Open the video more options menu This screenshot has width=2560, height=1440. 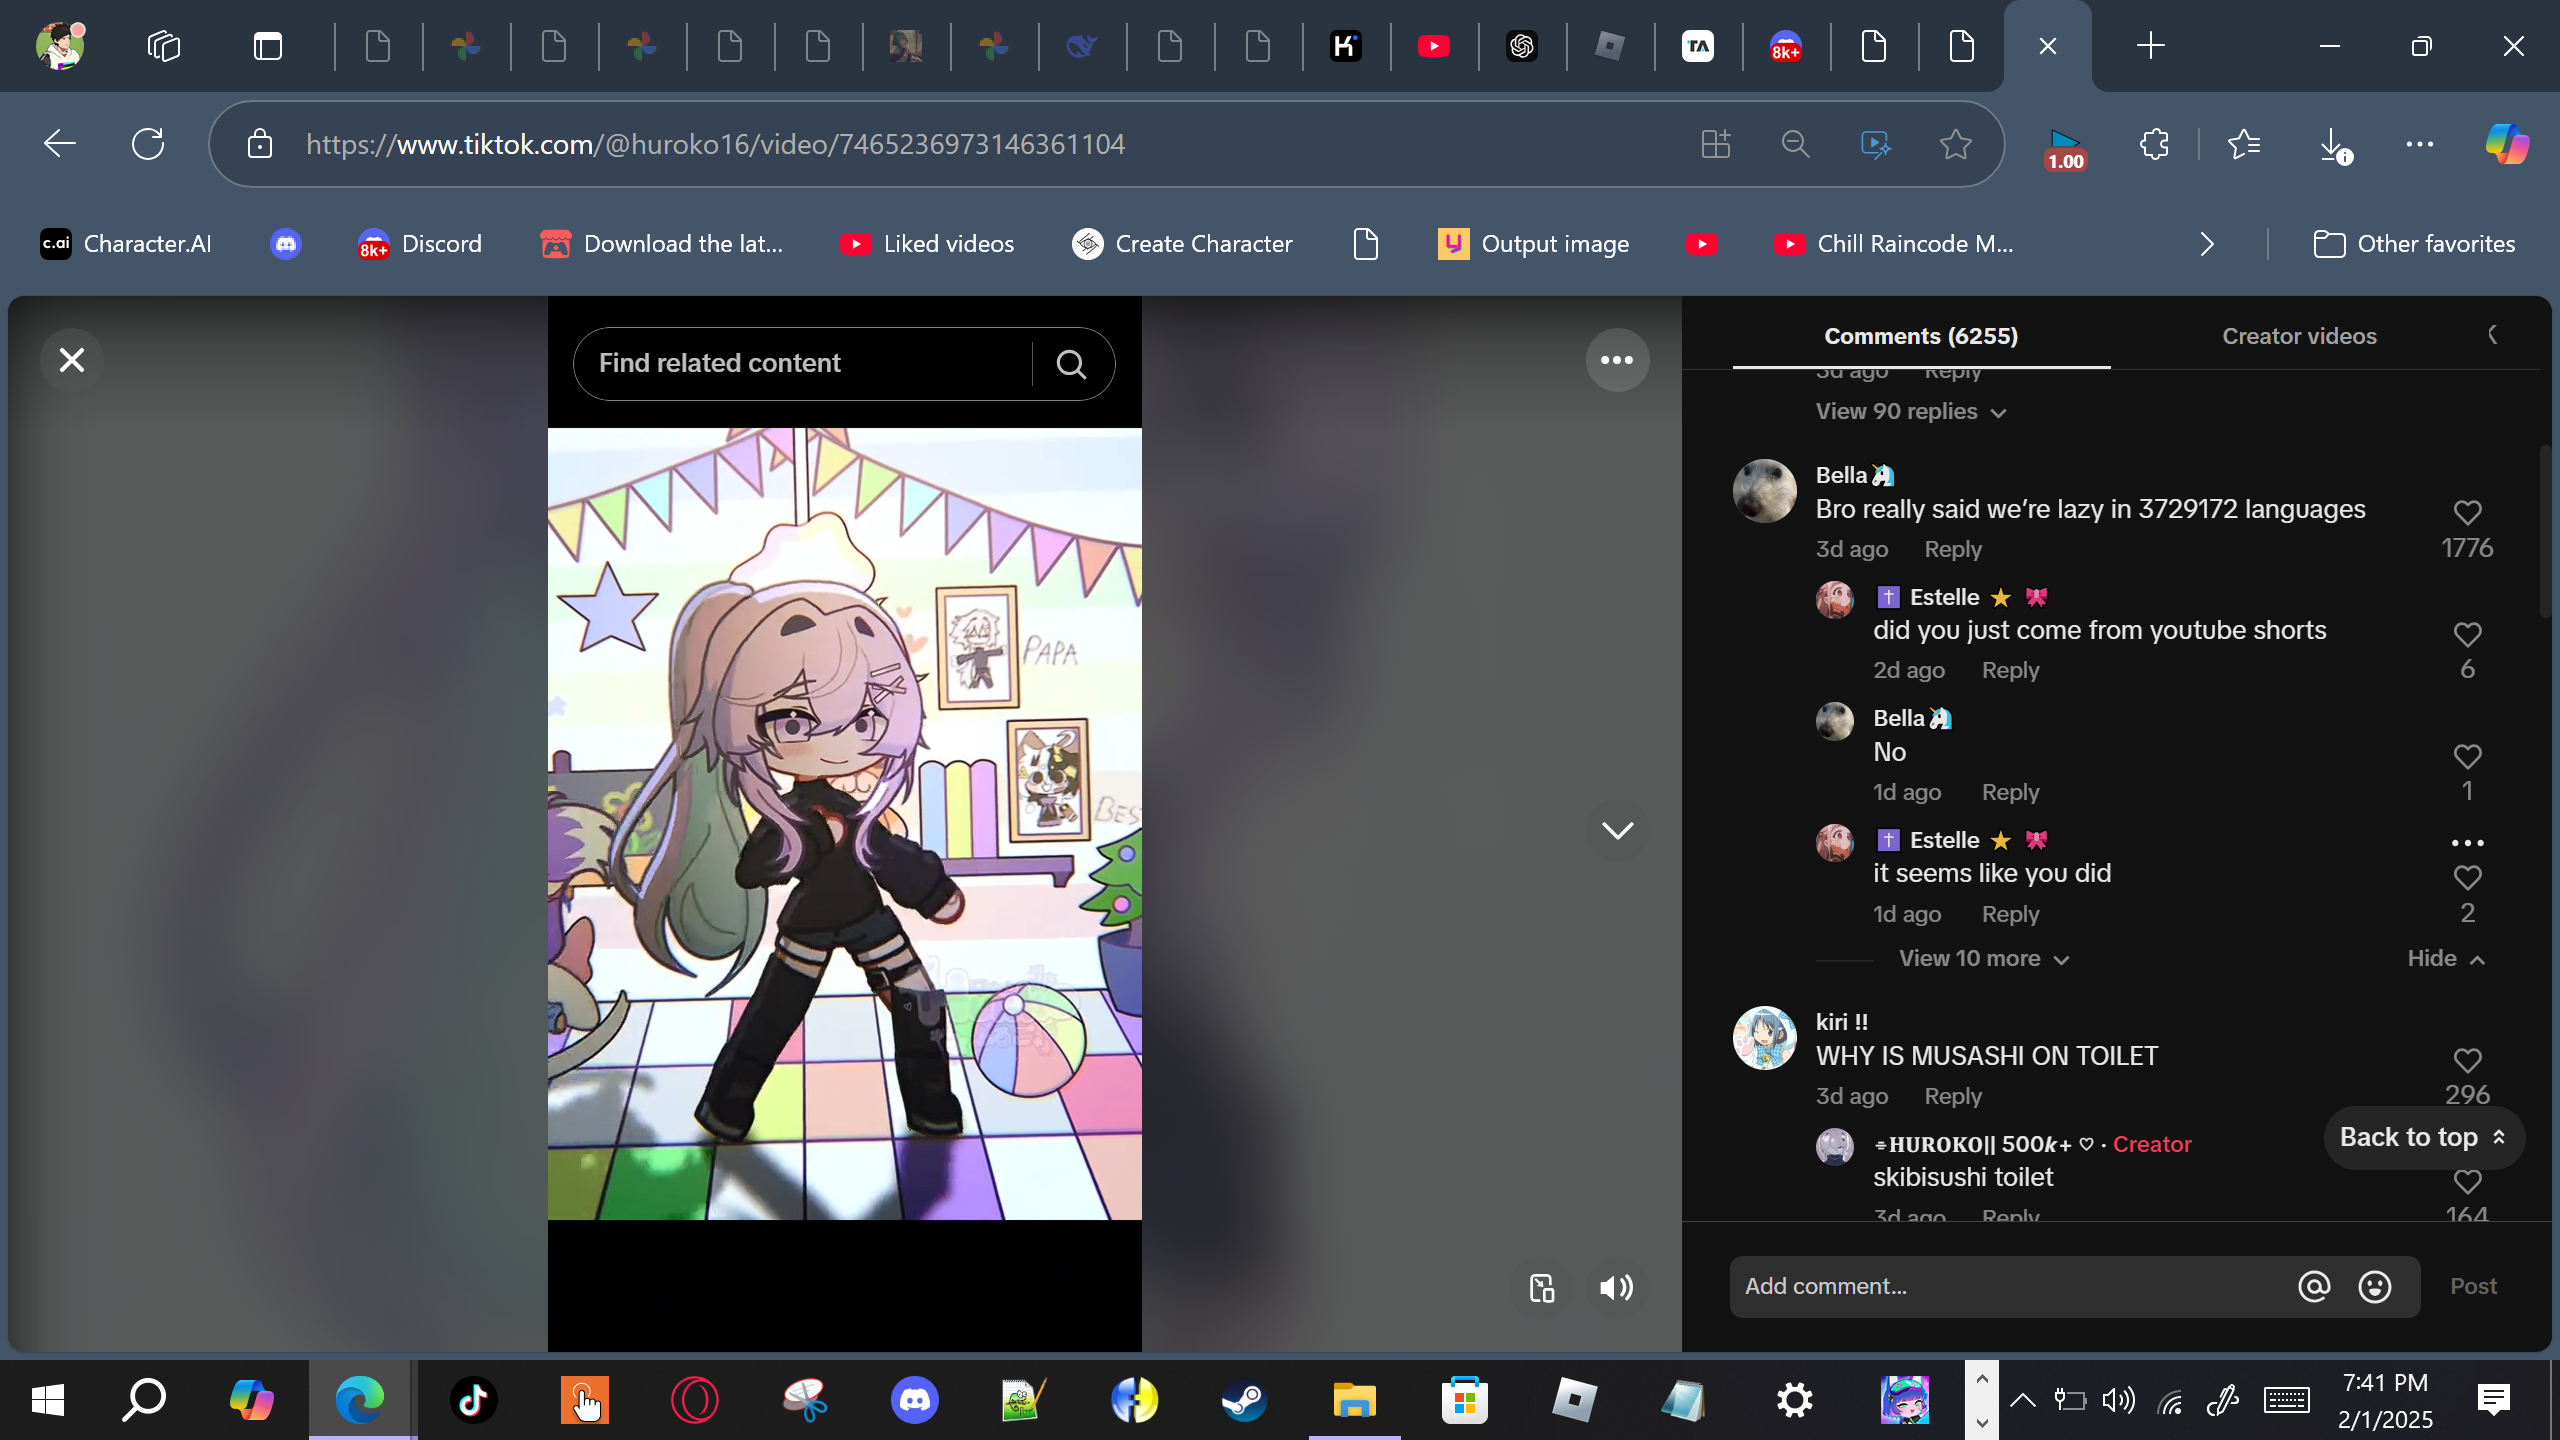(1616, 360)
